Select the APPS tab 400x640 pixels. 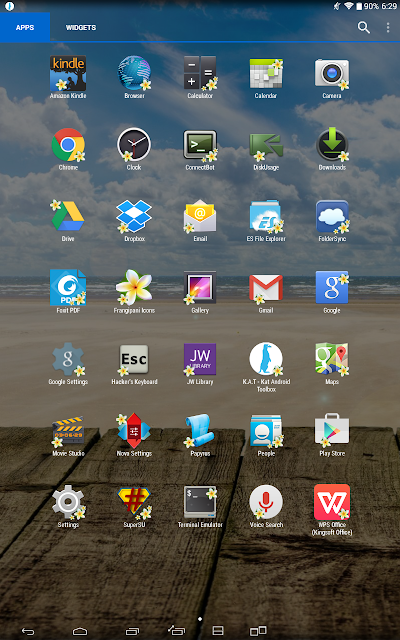(x=25, y=27)
